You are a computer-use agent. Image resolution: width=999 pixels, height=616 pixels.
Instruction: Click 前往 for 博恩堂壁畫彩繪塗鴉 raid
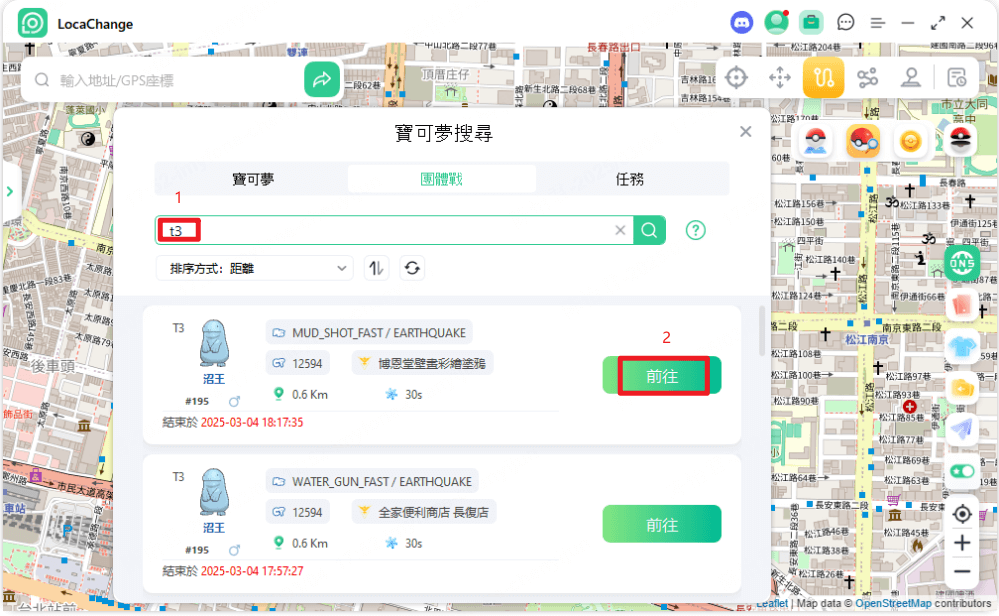click(662, 376)
